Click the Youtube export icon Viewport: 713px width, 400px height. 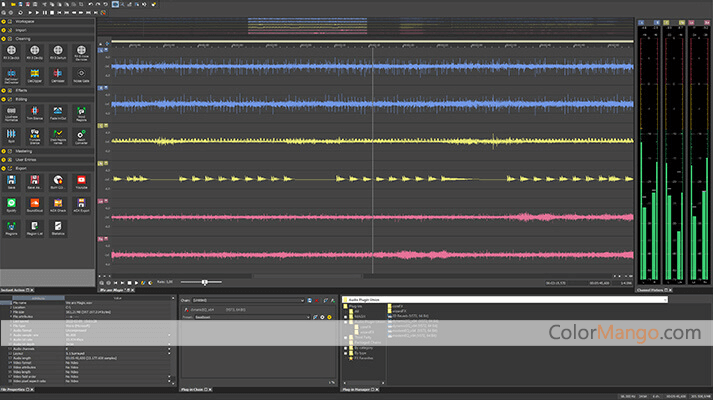[x=81, y=182]
